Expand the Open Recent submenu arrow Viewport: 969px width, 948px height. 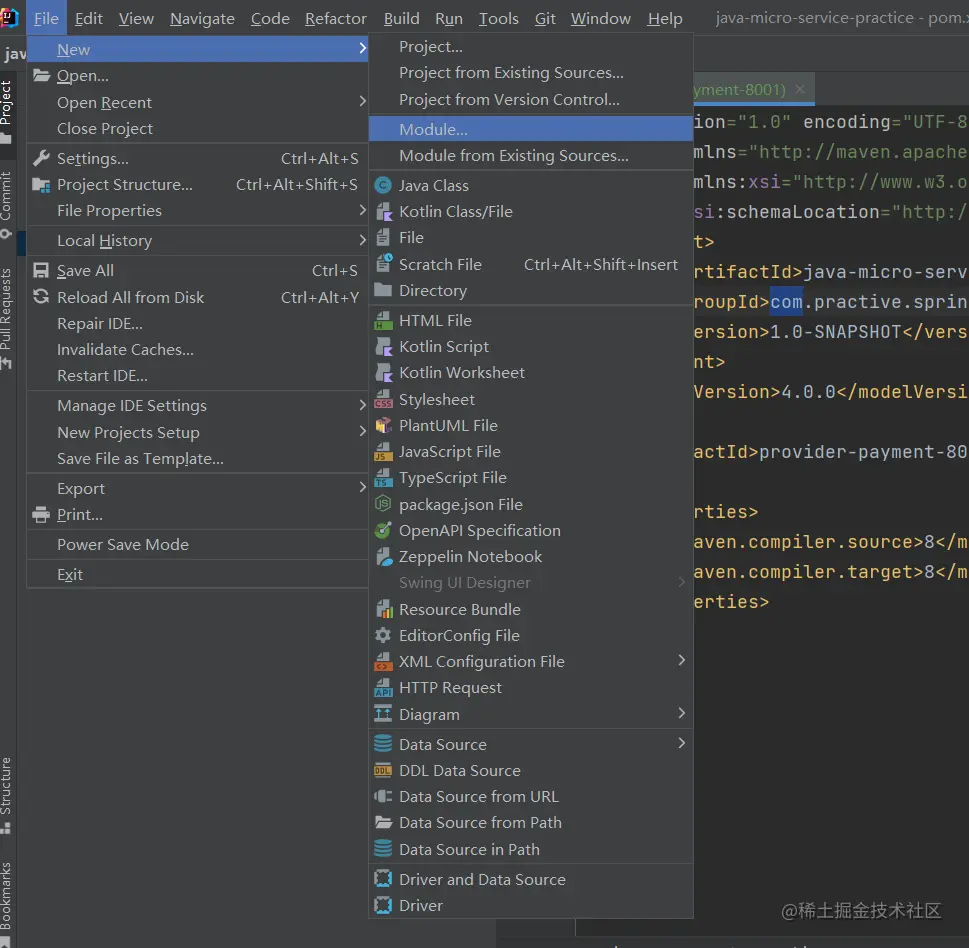coord(362,101)
